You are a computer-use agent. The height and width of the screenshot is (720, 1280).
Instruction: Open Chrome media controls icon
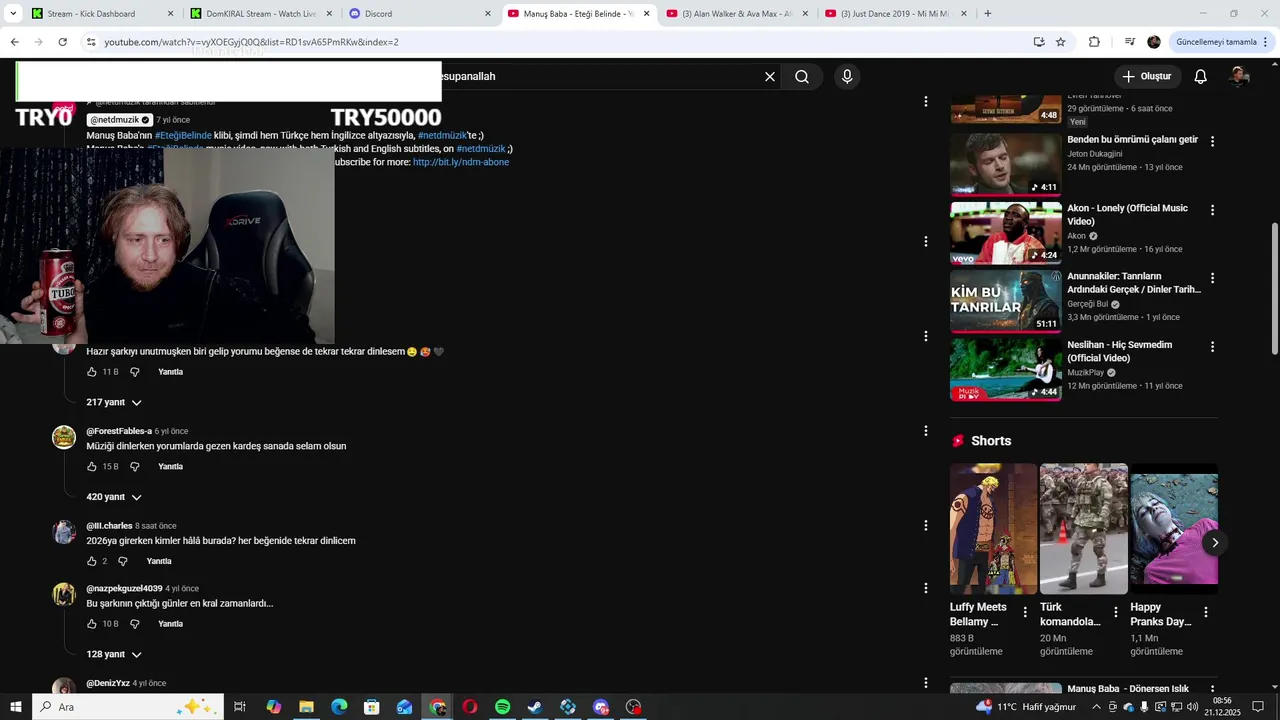click(x=1129, y=42)
